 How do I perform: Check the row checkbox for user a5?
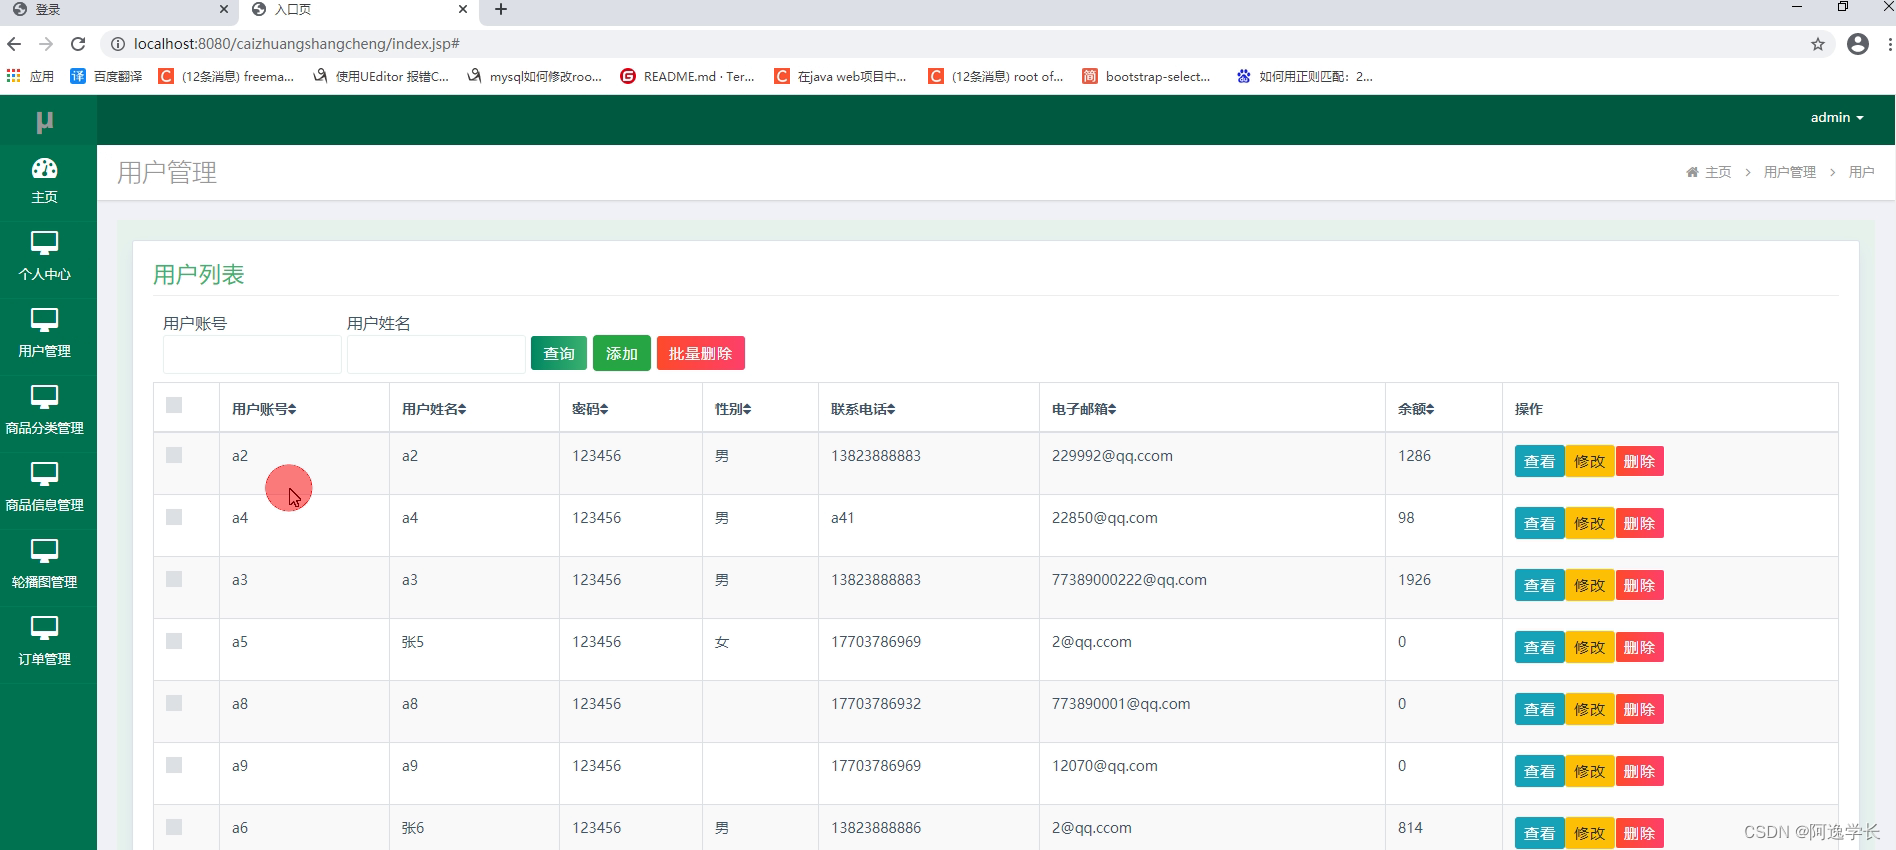click(174, 641)
